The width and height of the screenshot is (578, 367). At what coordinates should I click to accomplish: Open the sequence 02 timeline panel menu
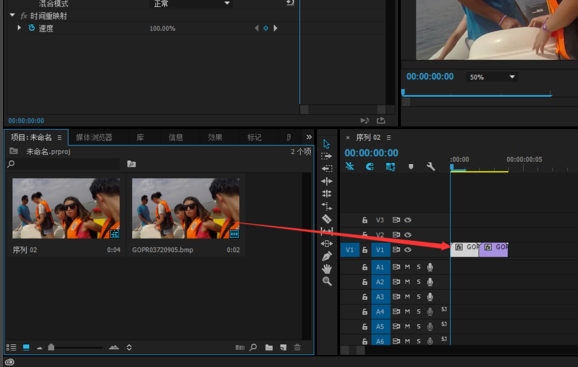pos(389,137)
